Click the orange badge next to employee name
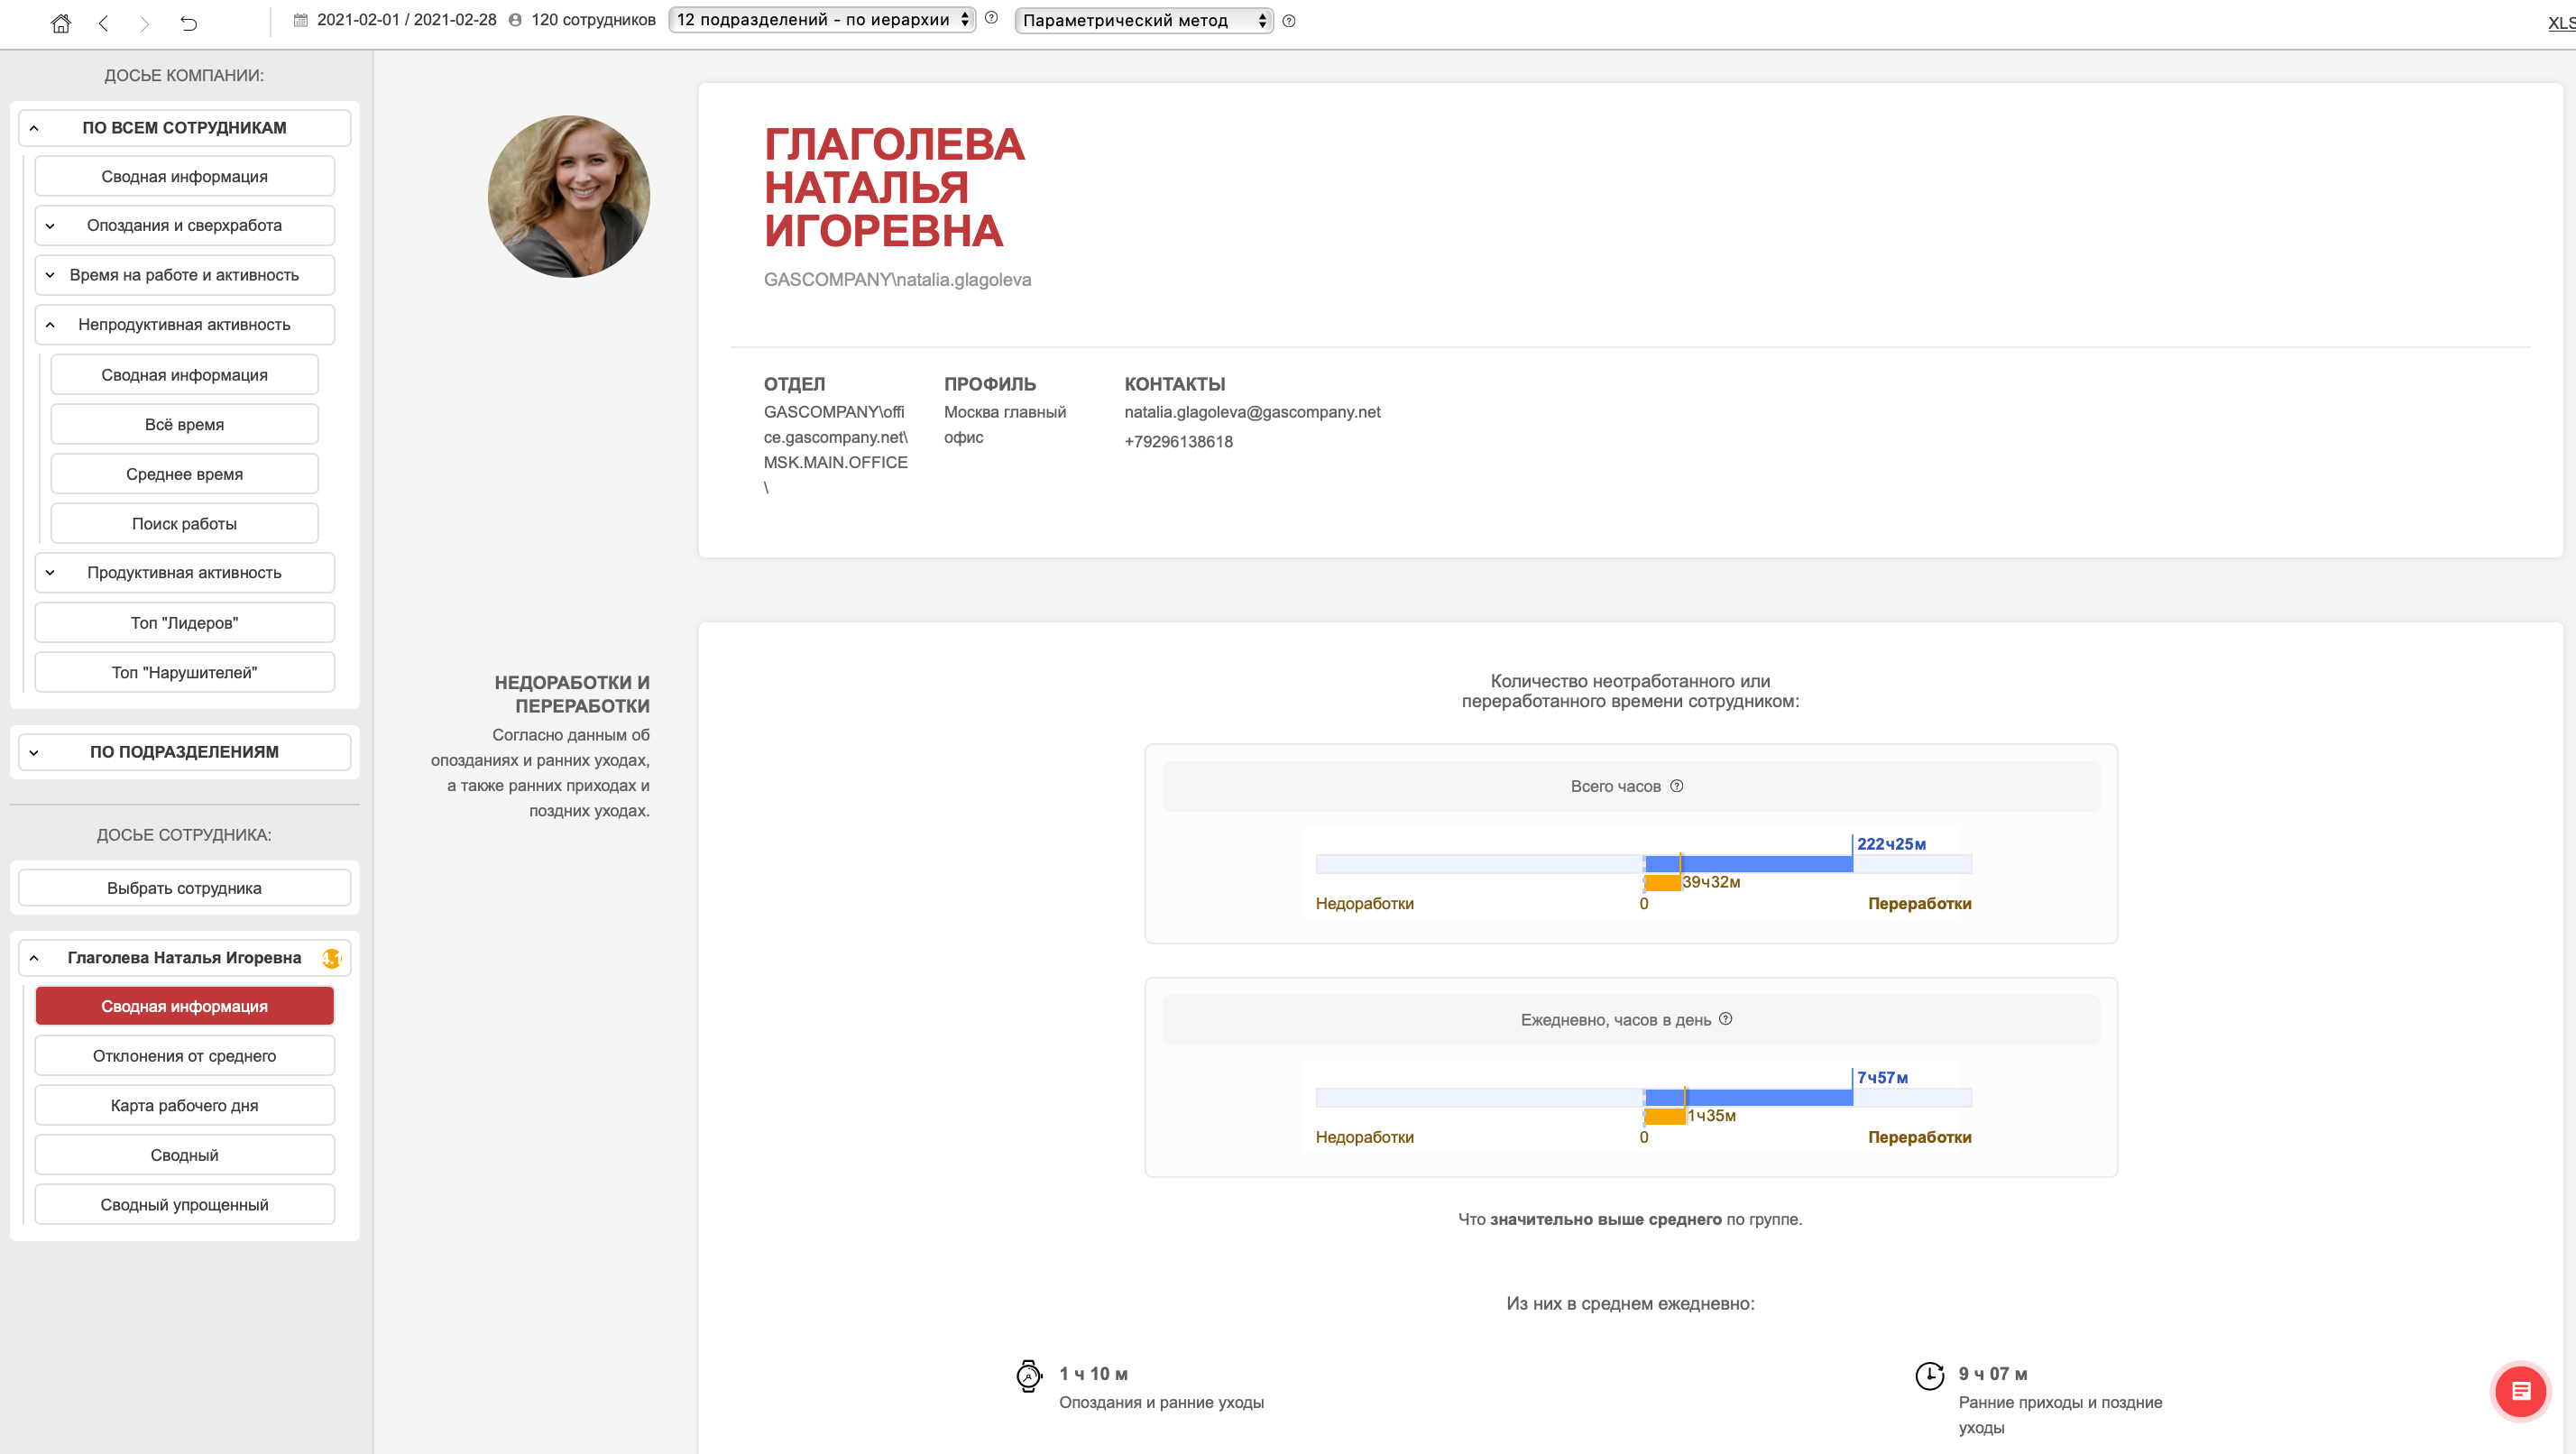 [x=331, y=958]
